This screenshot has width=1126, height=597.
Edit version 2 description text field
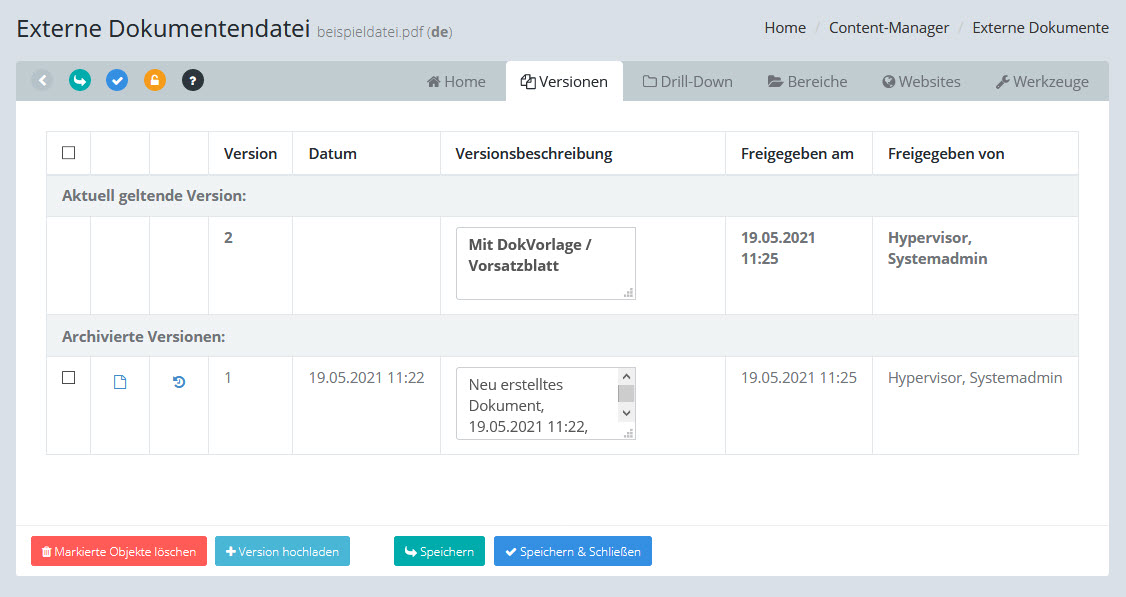click(x=545, y=263)
